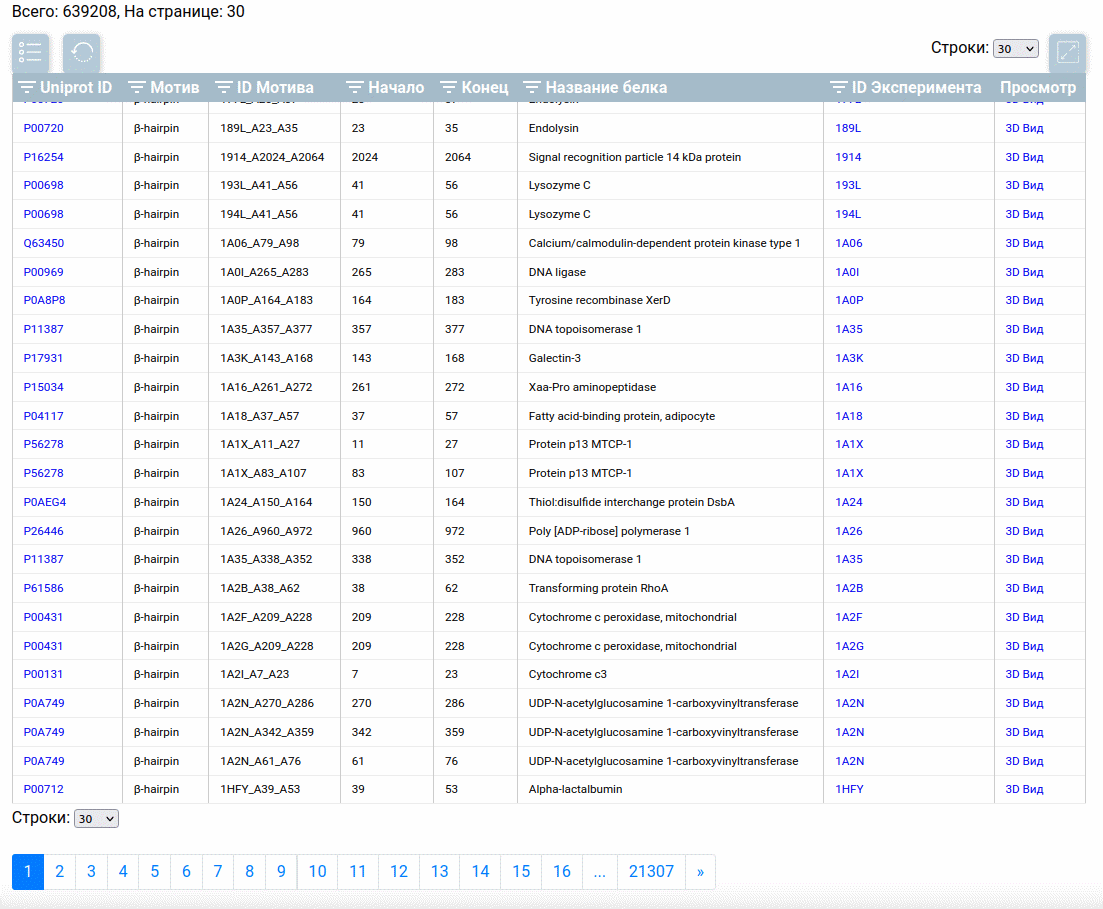Select motif ID cell 1A26_A960_A972
1103x909 pixels.
[x=266, y=531]
